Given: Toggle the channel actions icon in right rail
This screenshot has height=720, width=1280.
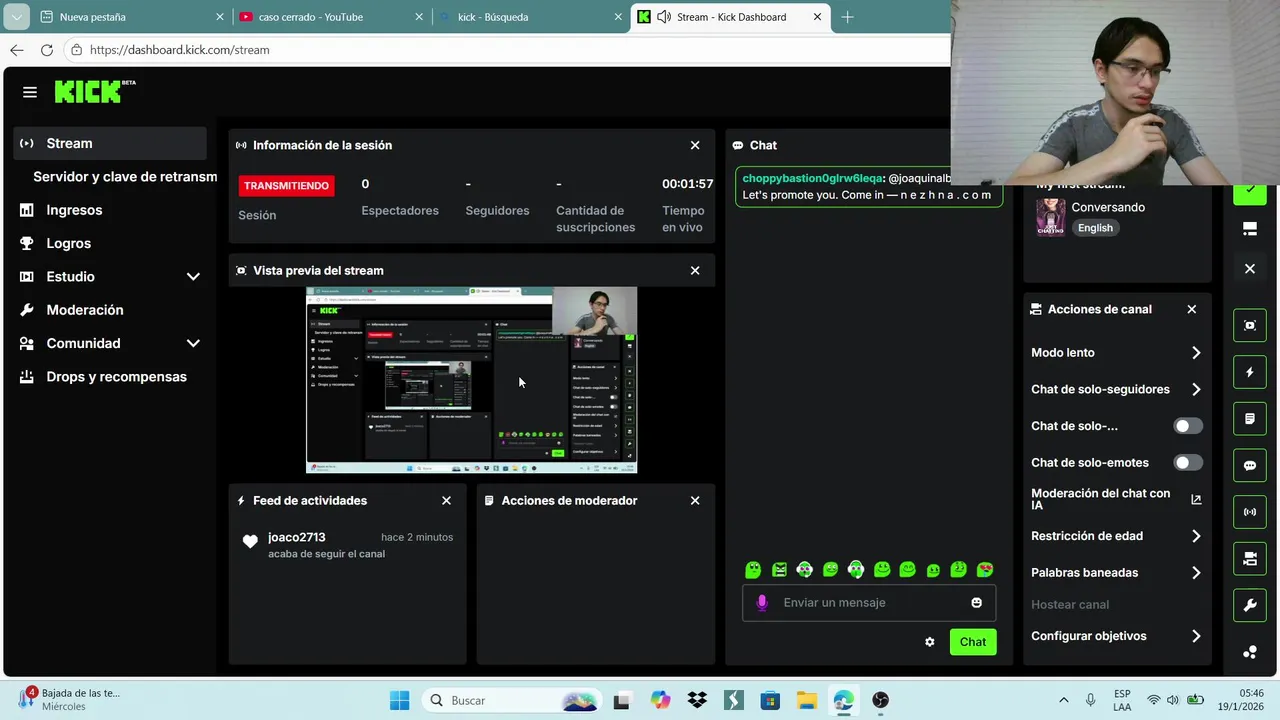Looking at the screenshot, I should [x=1250, y=559].
